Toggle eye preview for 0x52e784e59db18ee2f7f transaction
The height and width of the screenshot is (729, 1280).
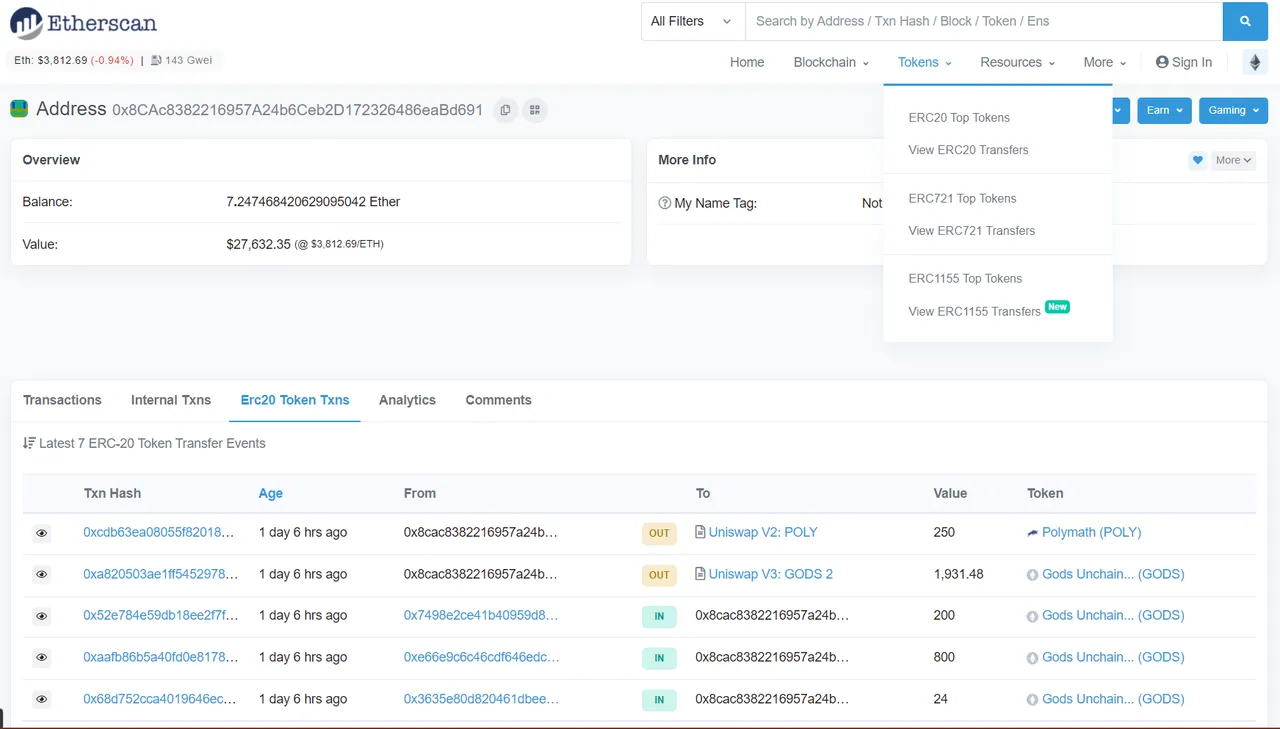(x=42, y=616)
